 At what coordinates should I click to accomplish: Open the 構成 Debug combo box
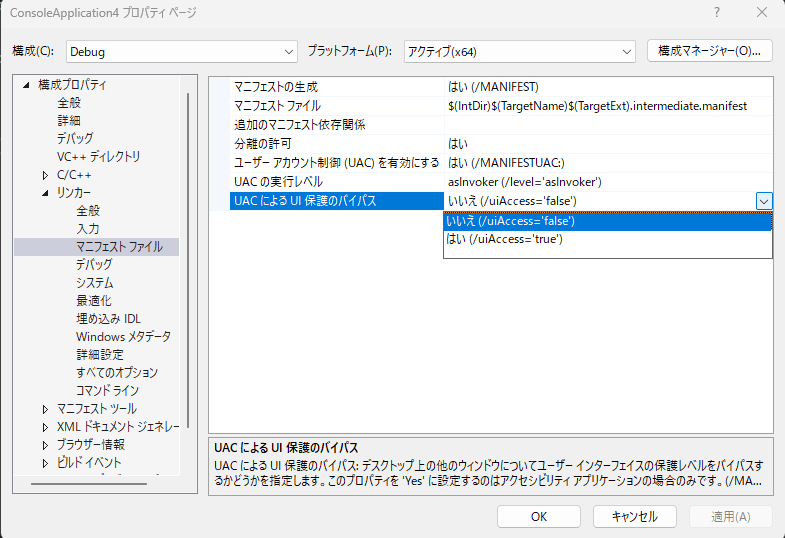point(182,52)
